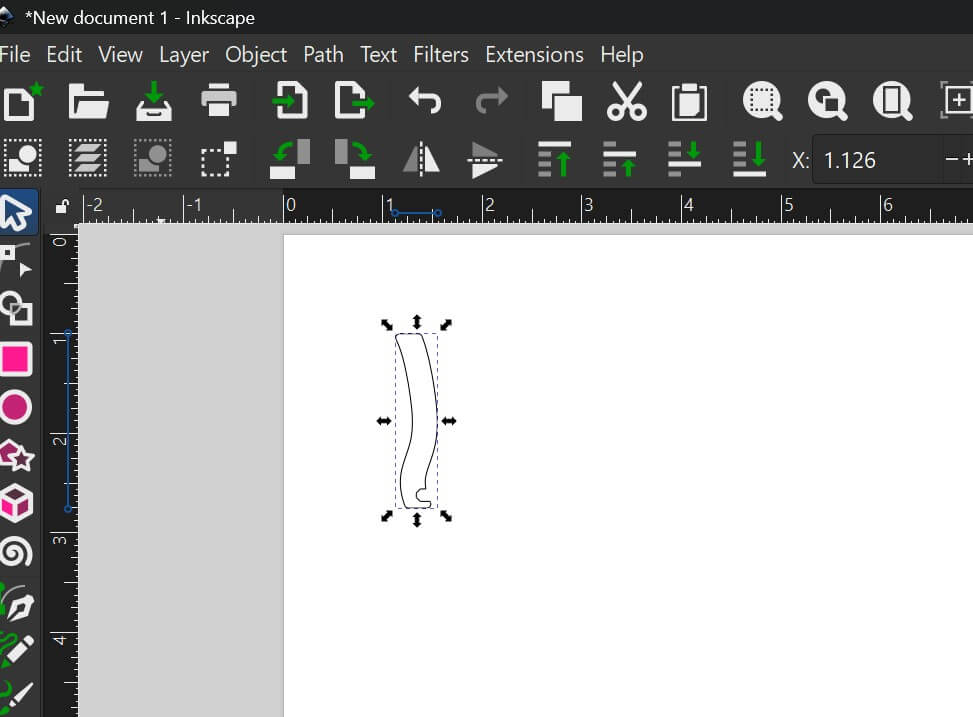Raise the selection one step

(619, 159)
